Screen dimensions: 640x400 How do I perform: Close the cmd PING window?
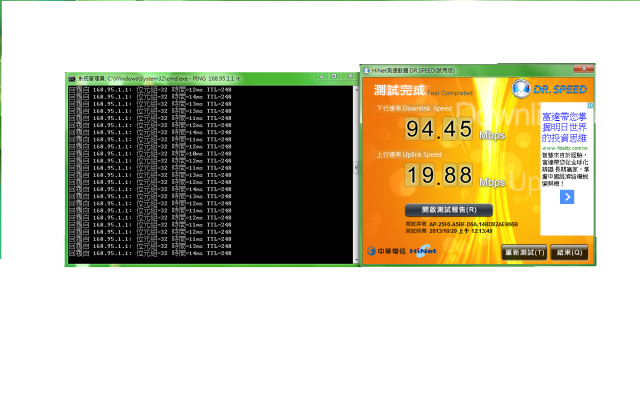click(350, 76)
